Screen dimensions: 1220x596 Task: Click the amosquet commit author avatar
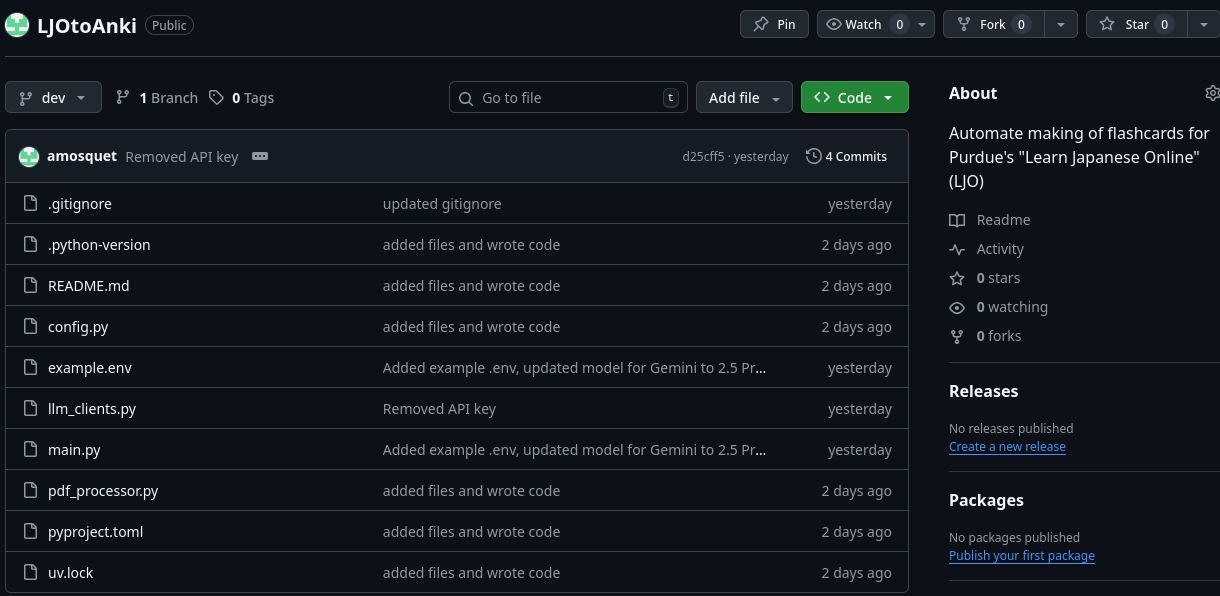29,157
